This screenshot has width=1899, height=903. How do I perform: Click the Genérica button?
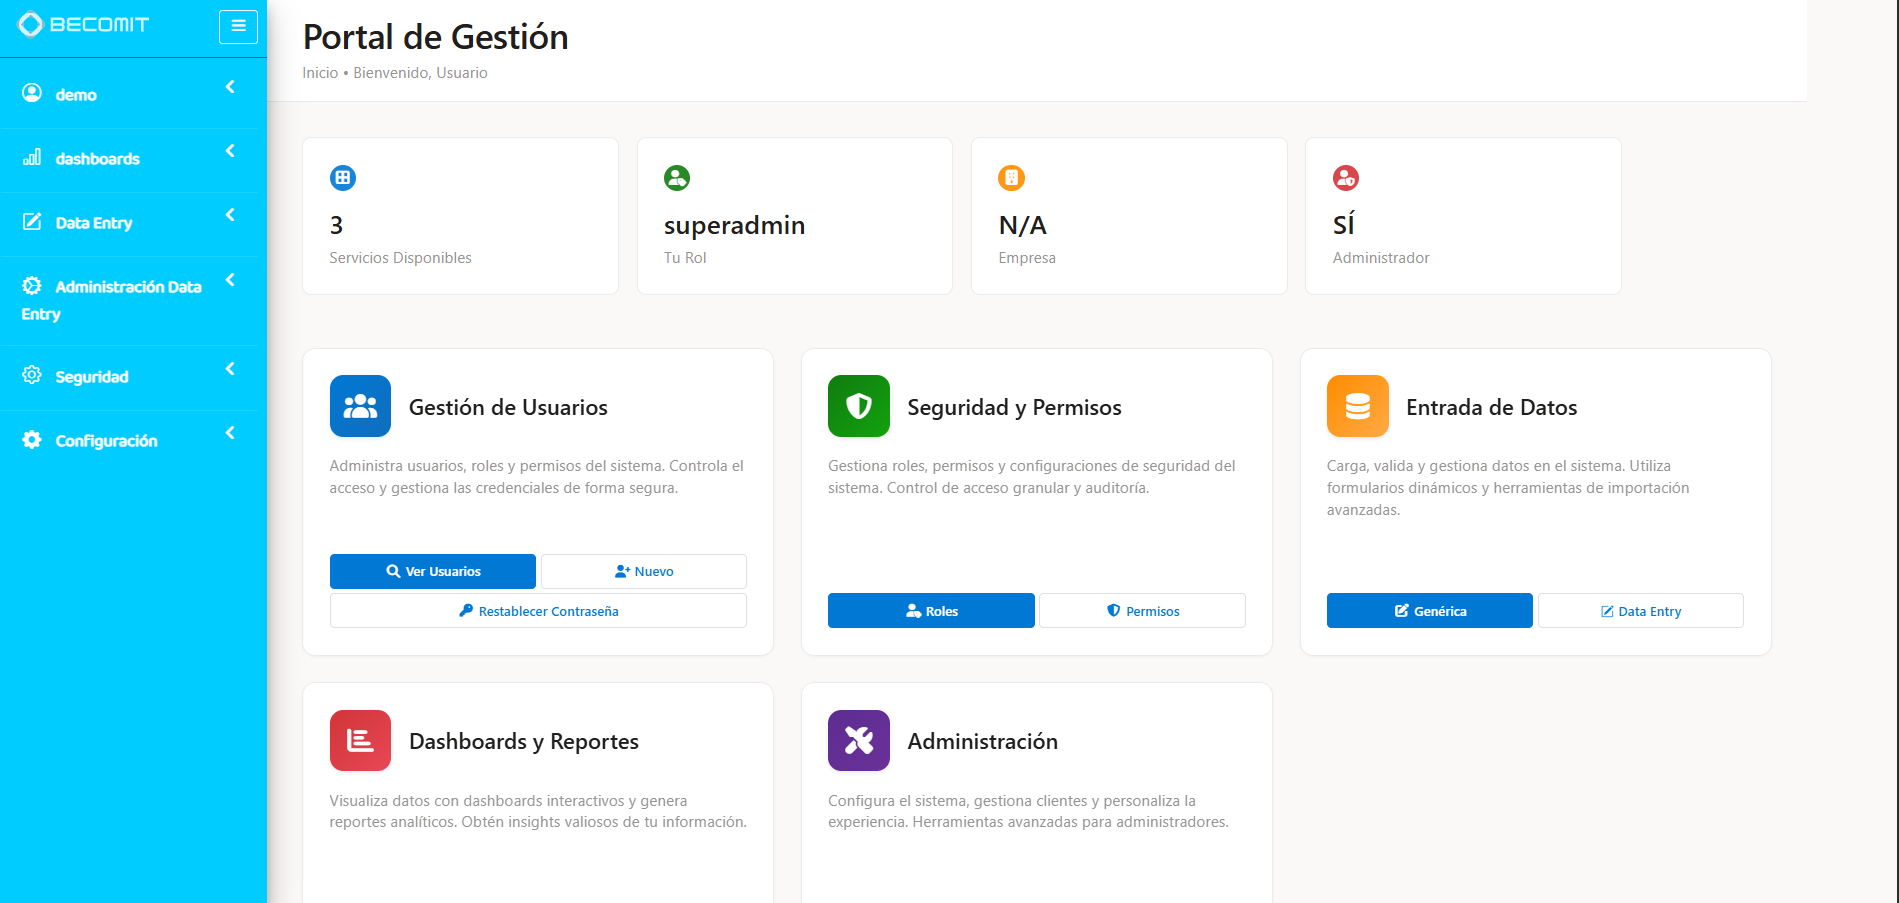pos(1429,610)
